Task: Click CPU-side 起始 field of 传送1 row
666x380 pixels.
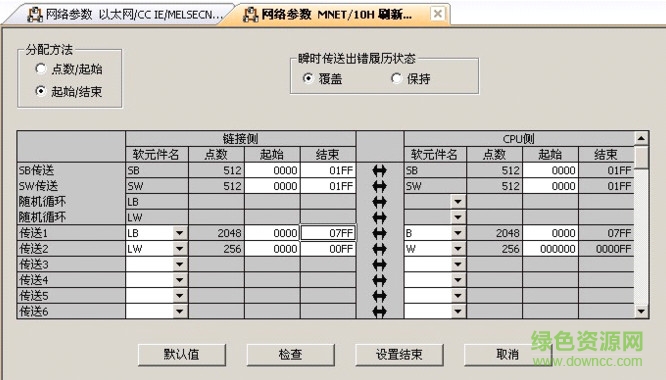Action: pyautogui.click(x=550, y=233)
